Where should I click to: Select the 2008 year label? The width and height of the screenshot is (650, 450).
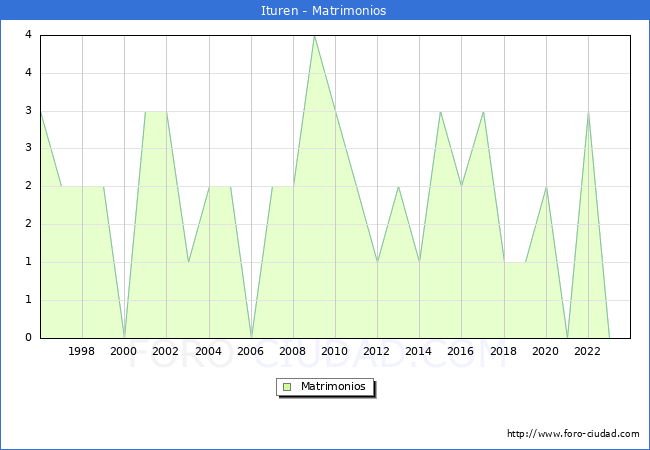293,351
